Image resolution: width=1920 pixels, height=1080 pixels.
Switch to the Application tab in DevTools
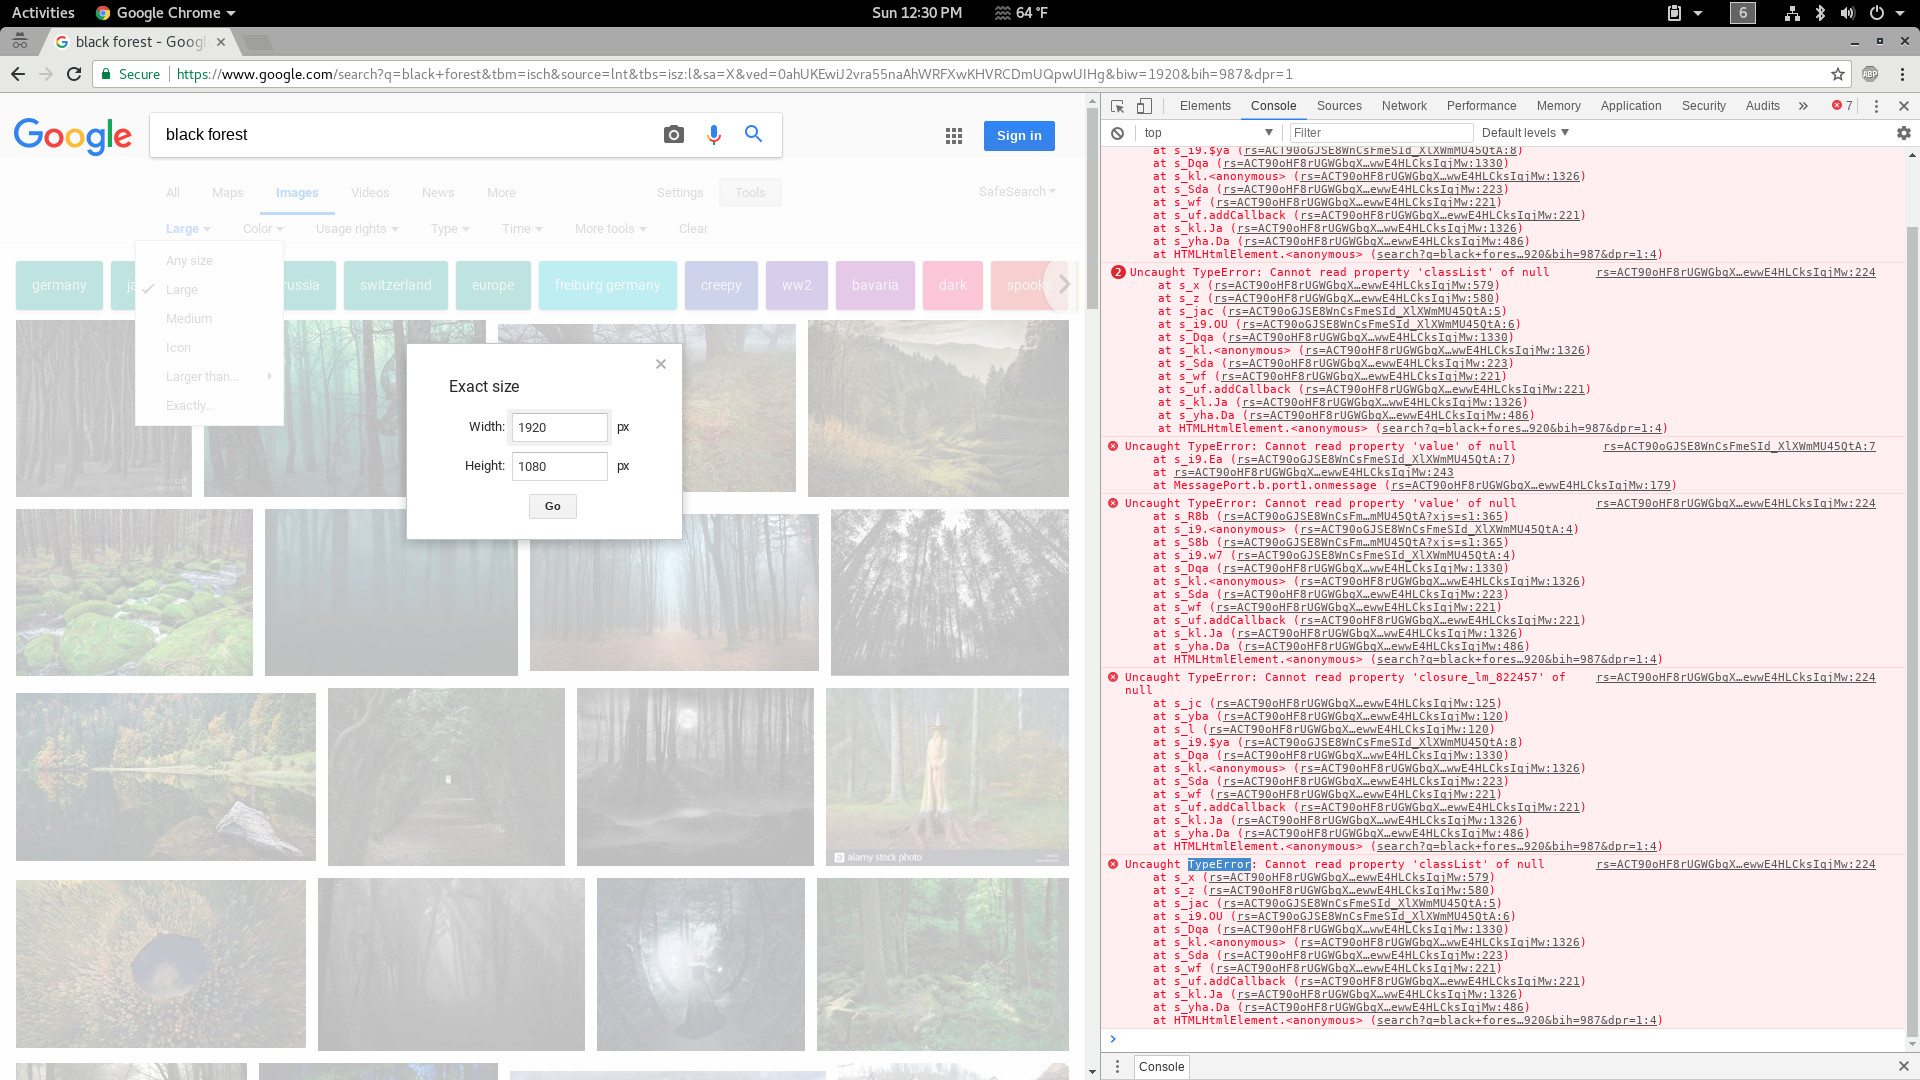pos(1630,106)
